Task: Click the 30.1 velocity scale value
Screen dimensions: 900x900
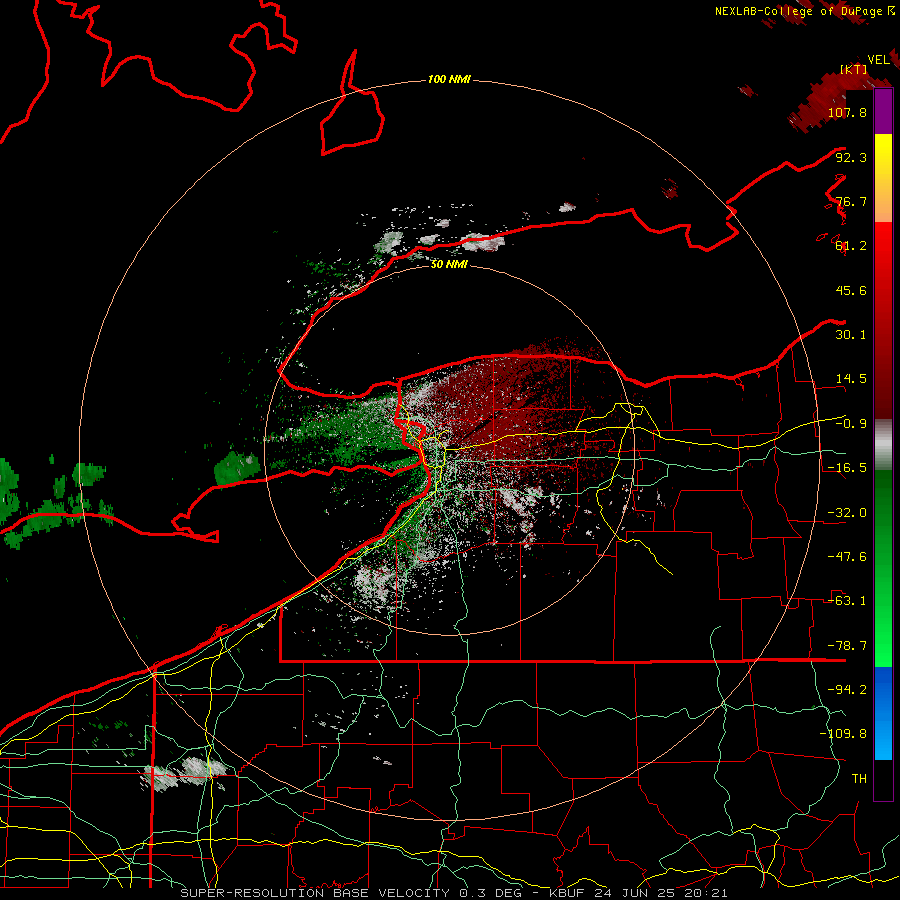Action: 851,335
